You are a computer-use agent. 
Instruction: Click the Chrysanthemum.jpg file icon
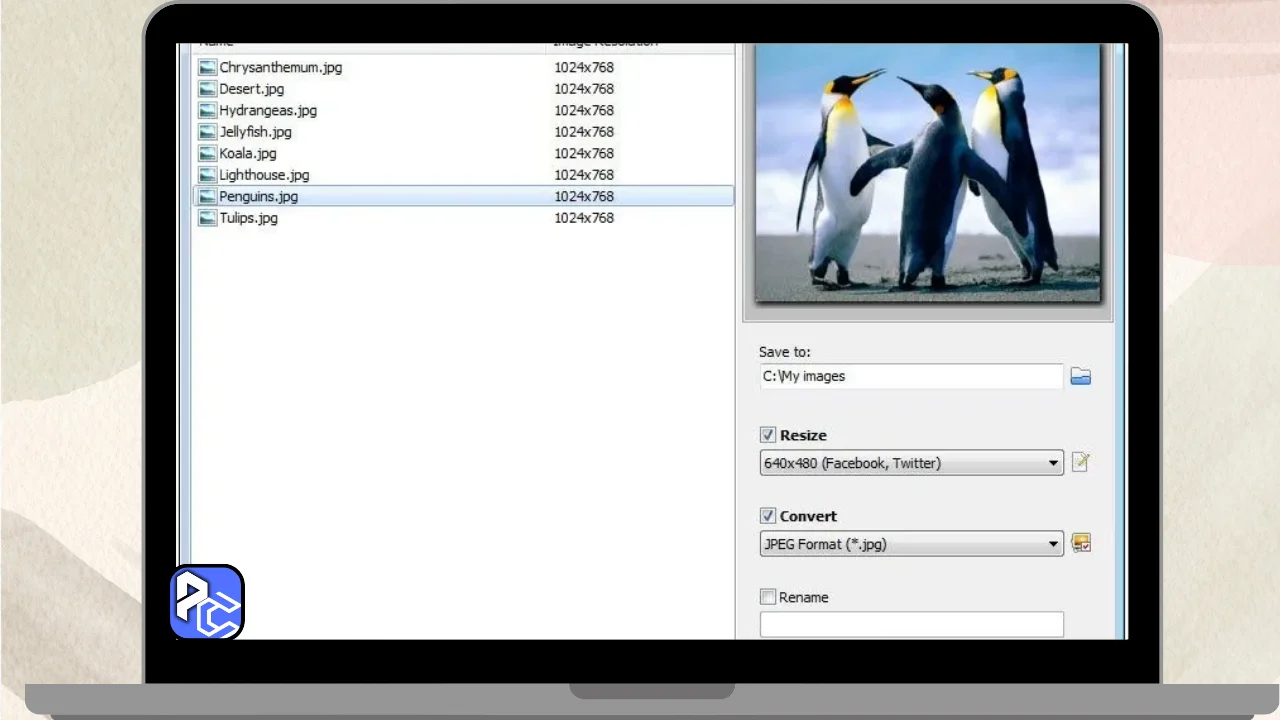tap(207, 68)
